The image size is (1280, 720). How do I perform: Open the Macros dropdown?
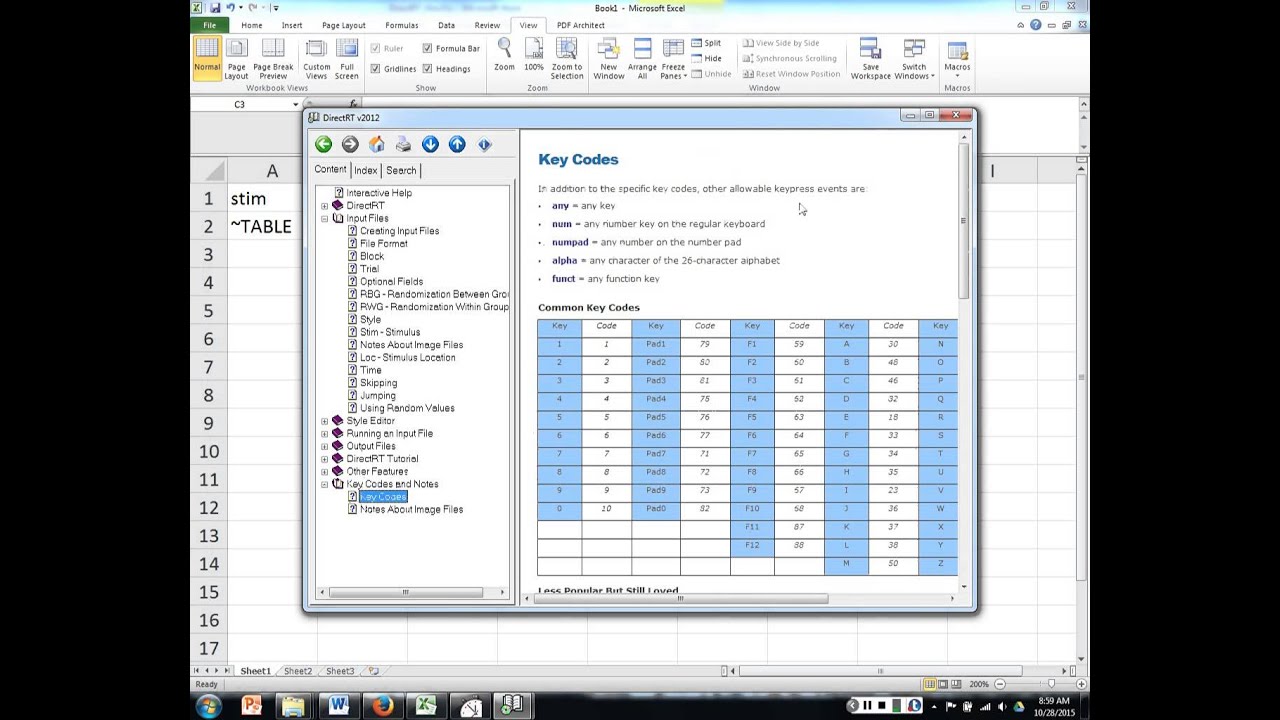click(957, 59)
